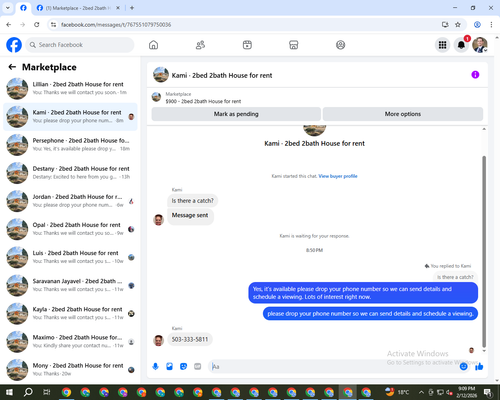Click the More options button
Viewport: 500px width, 400px height.
[403, 114]
